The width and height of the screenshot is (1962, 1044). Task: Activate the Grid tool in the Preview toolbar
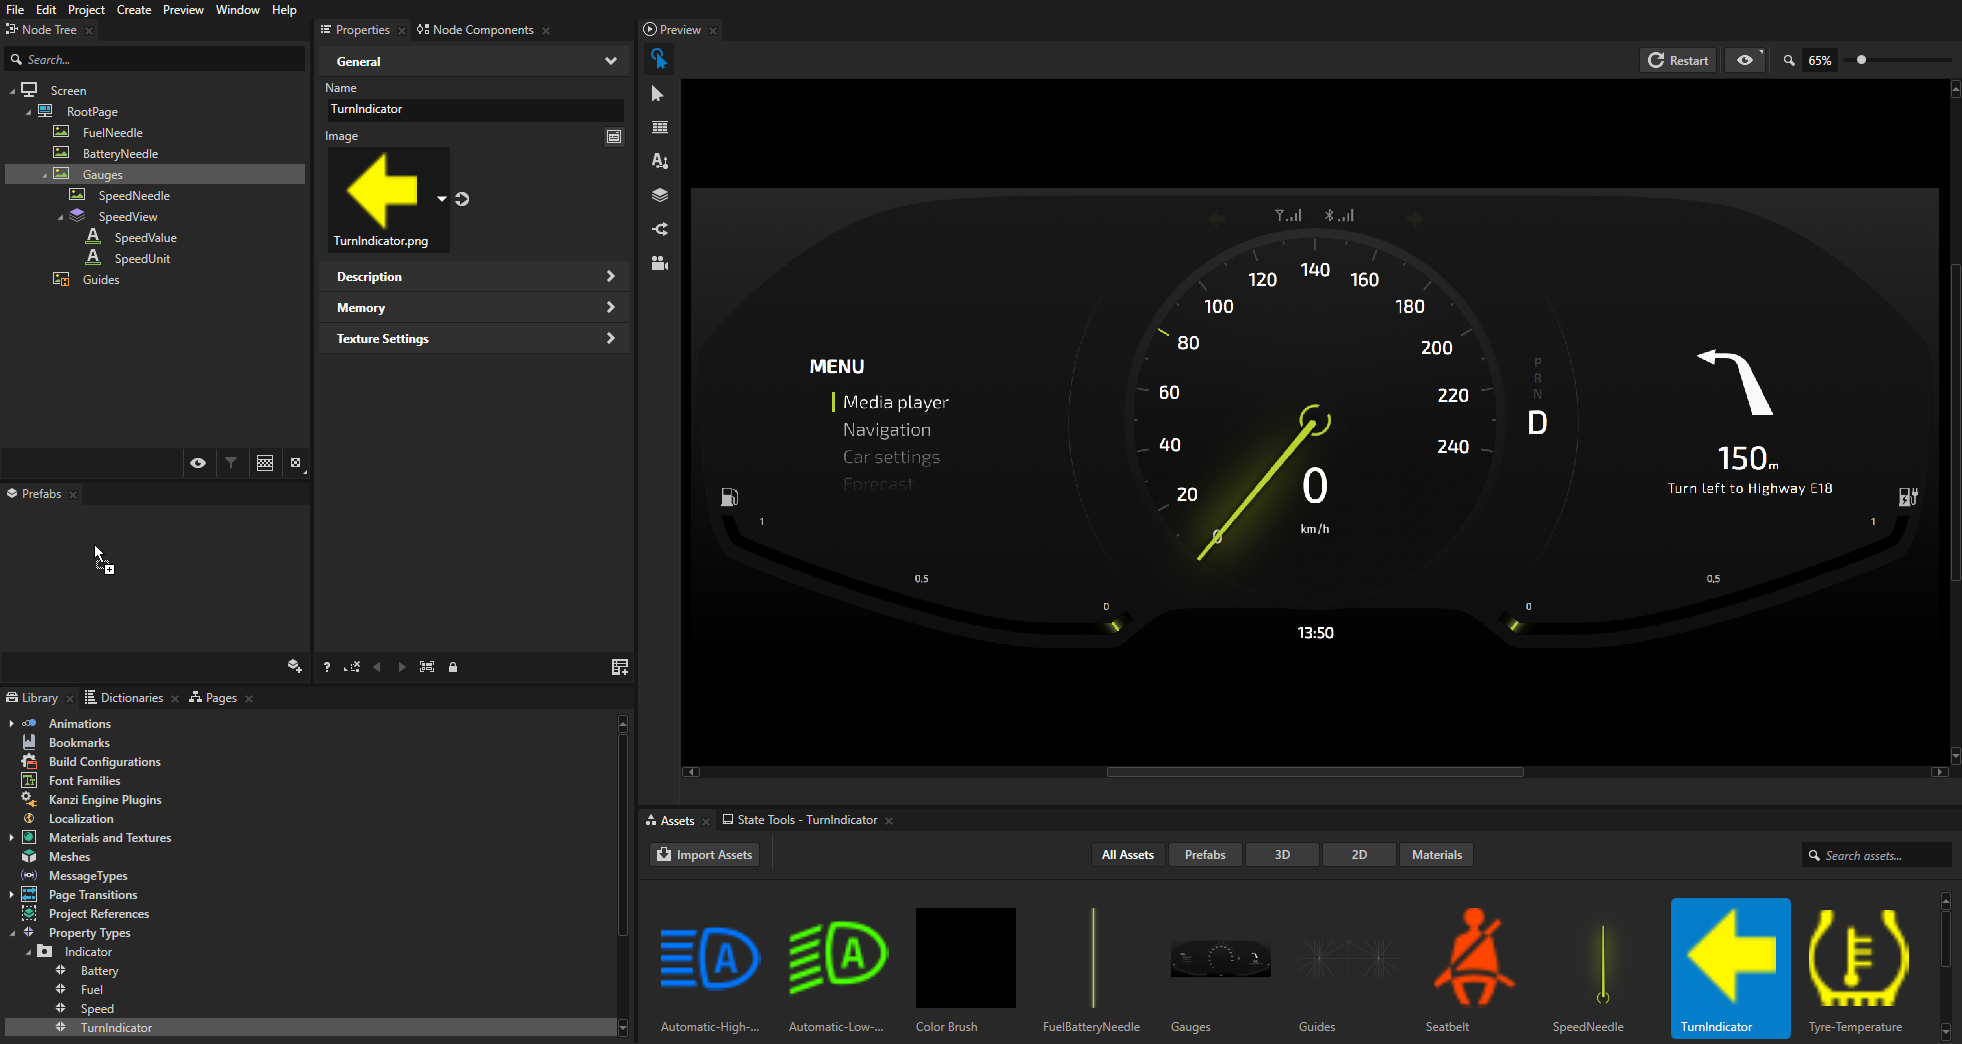pyautogui.click(x=659, y=127)
